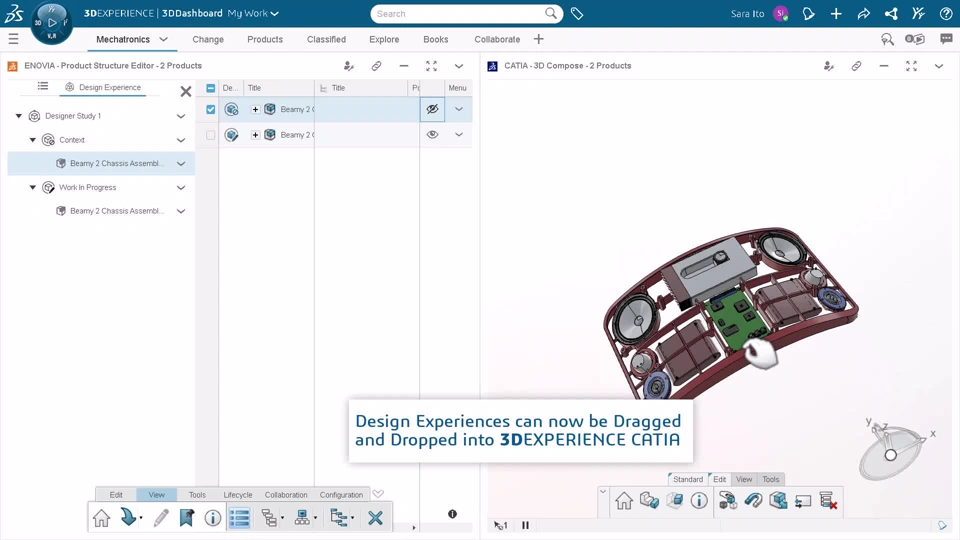Open the Lifecycle toolbar tab

pos(238,495)
